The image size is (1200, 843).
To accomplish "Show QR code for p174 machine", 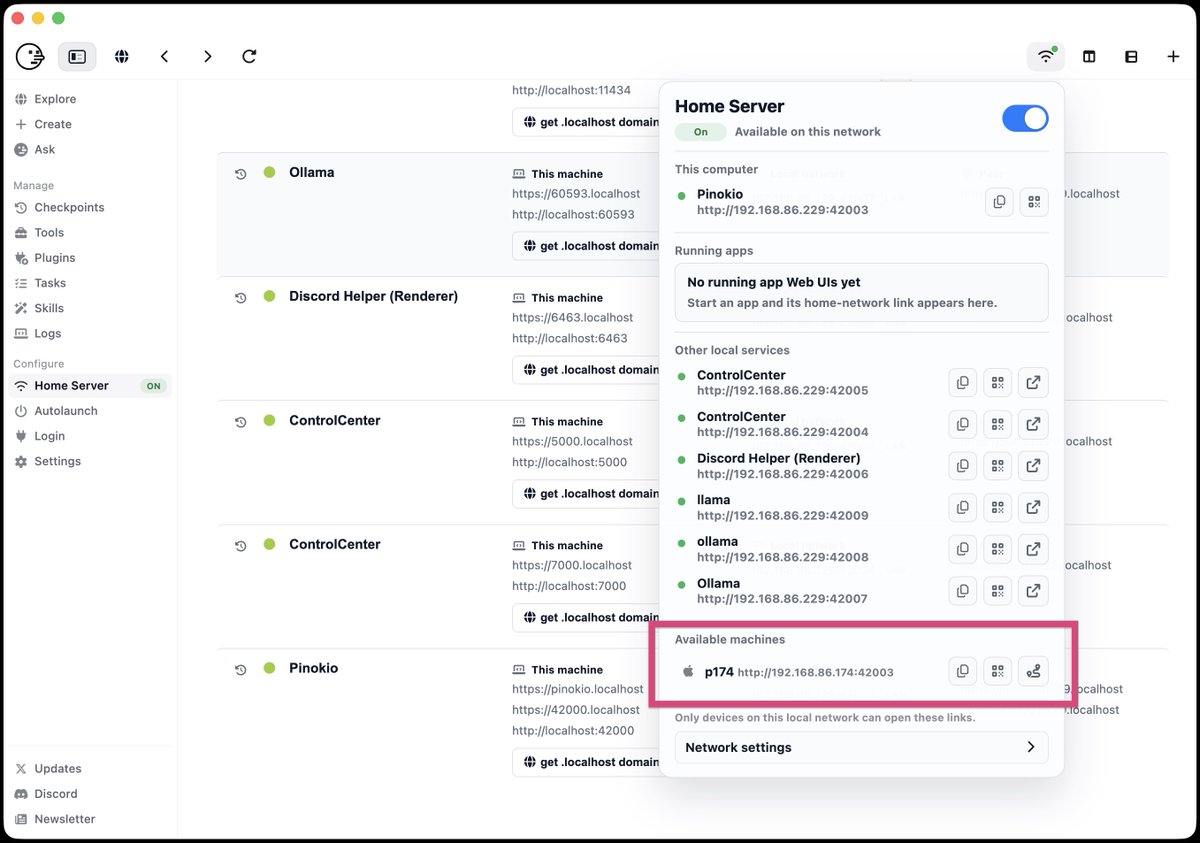I will [x=998, y=671].
